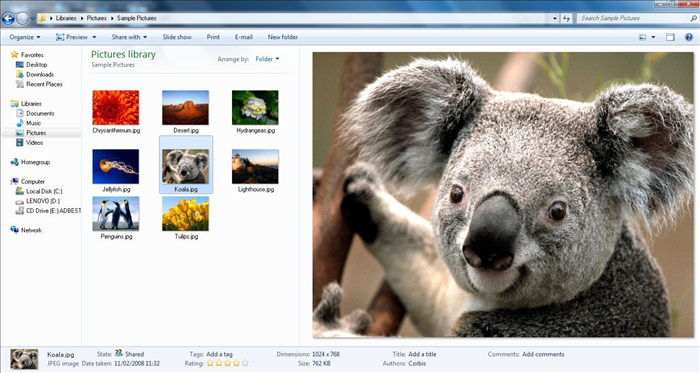
Task: Click the Authors value Corbis
Action: tap(417, 364)
